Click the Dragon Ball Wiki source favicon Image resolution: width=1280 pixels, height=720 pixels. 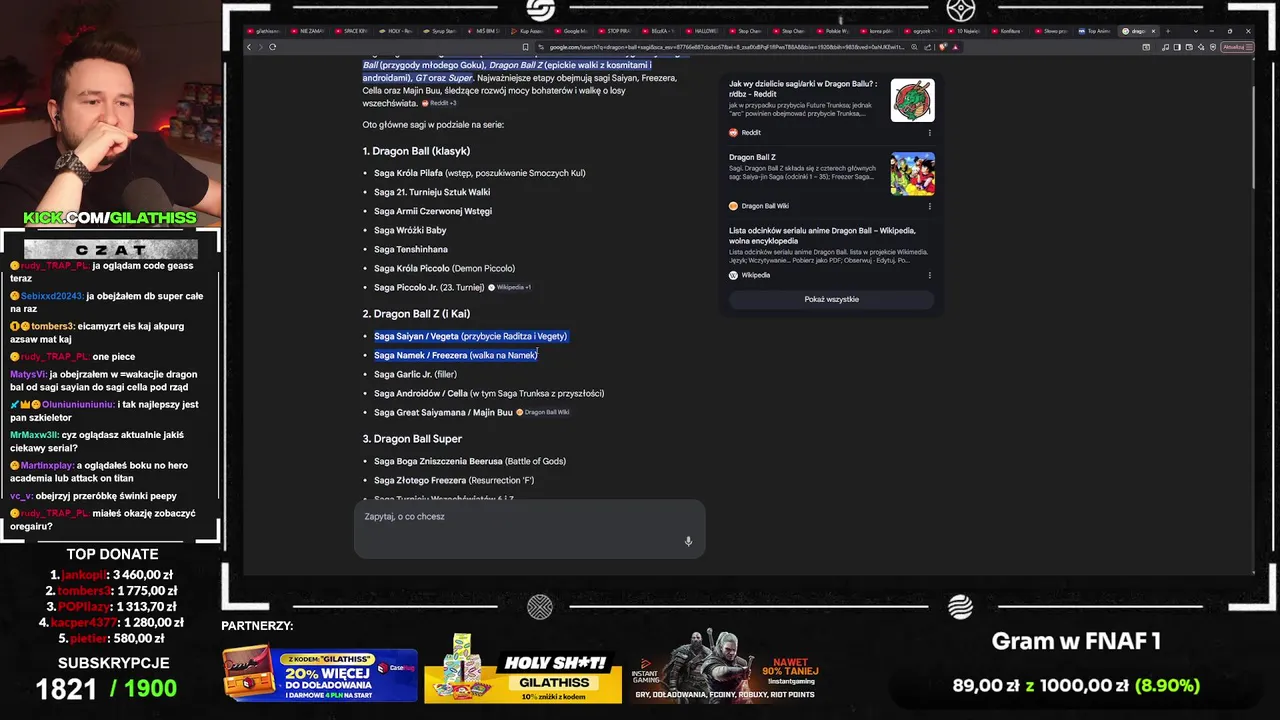pyautogui.click(x=733, y=206)
